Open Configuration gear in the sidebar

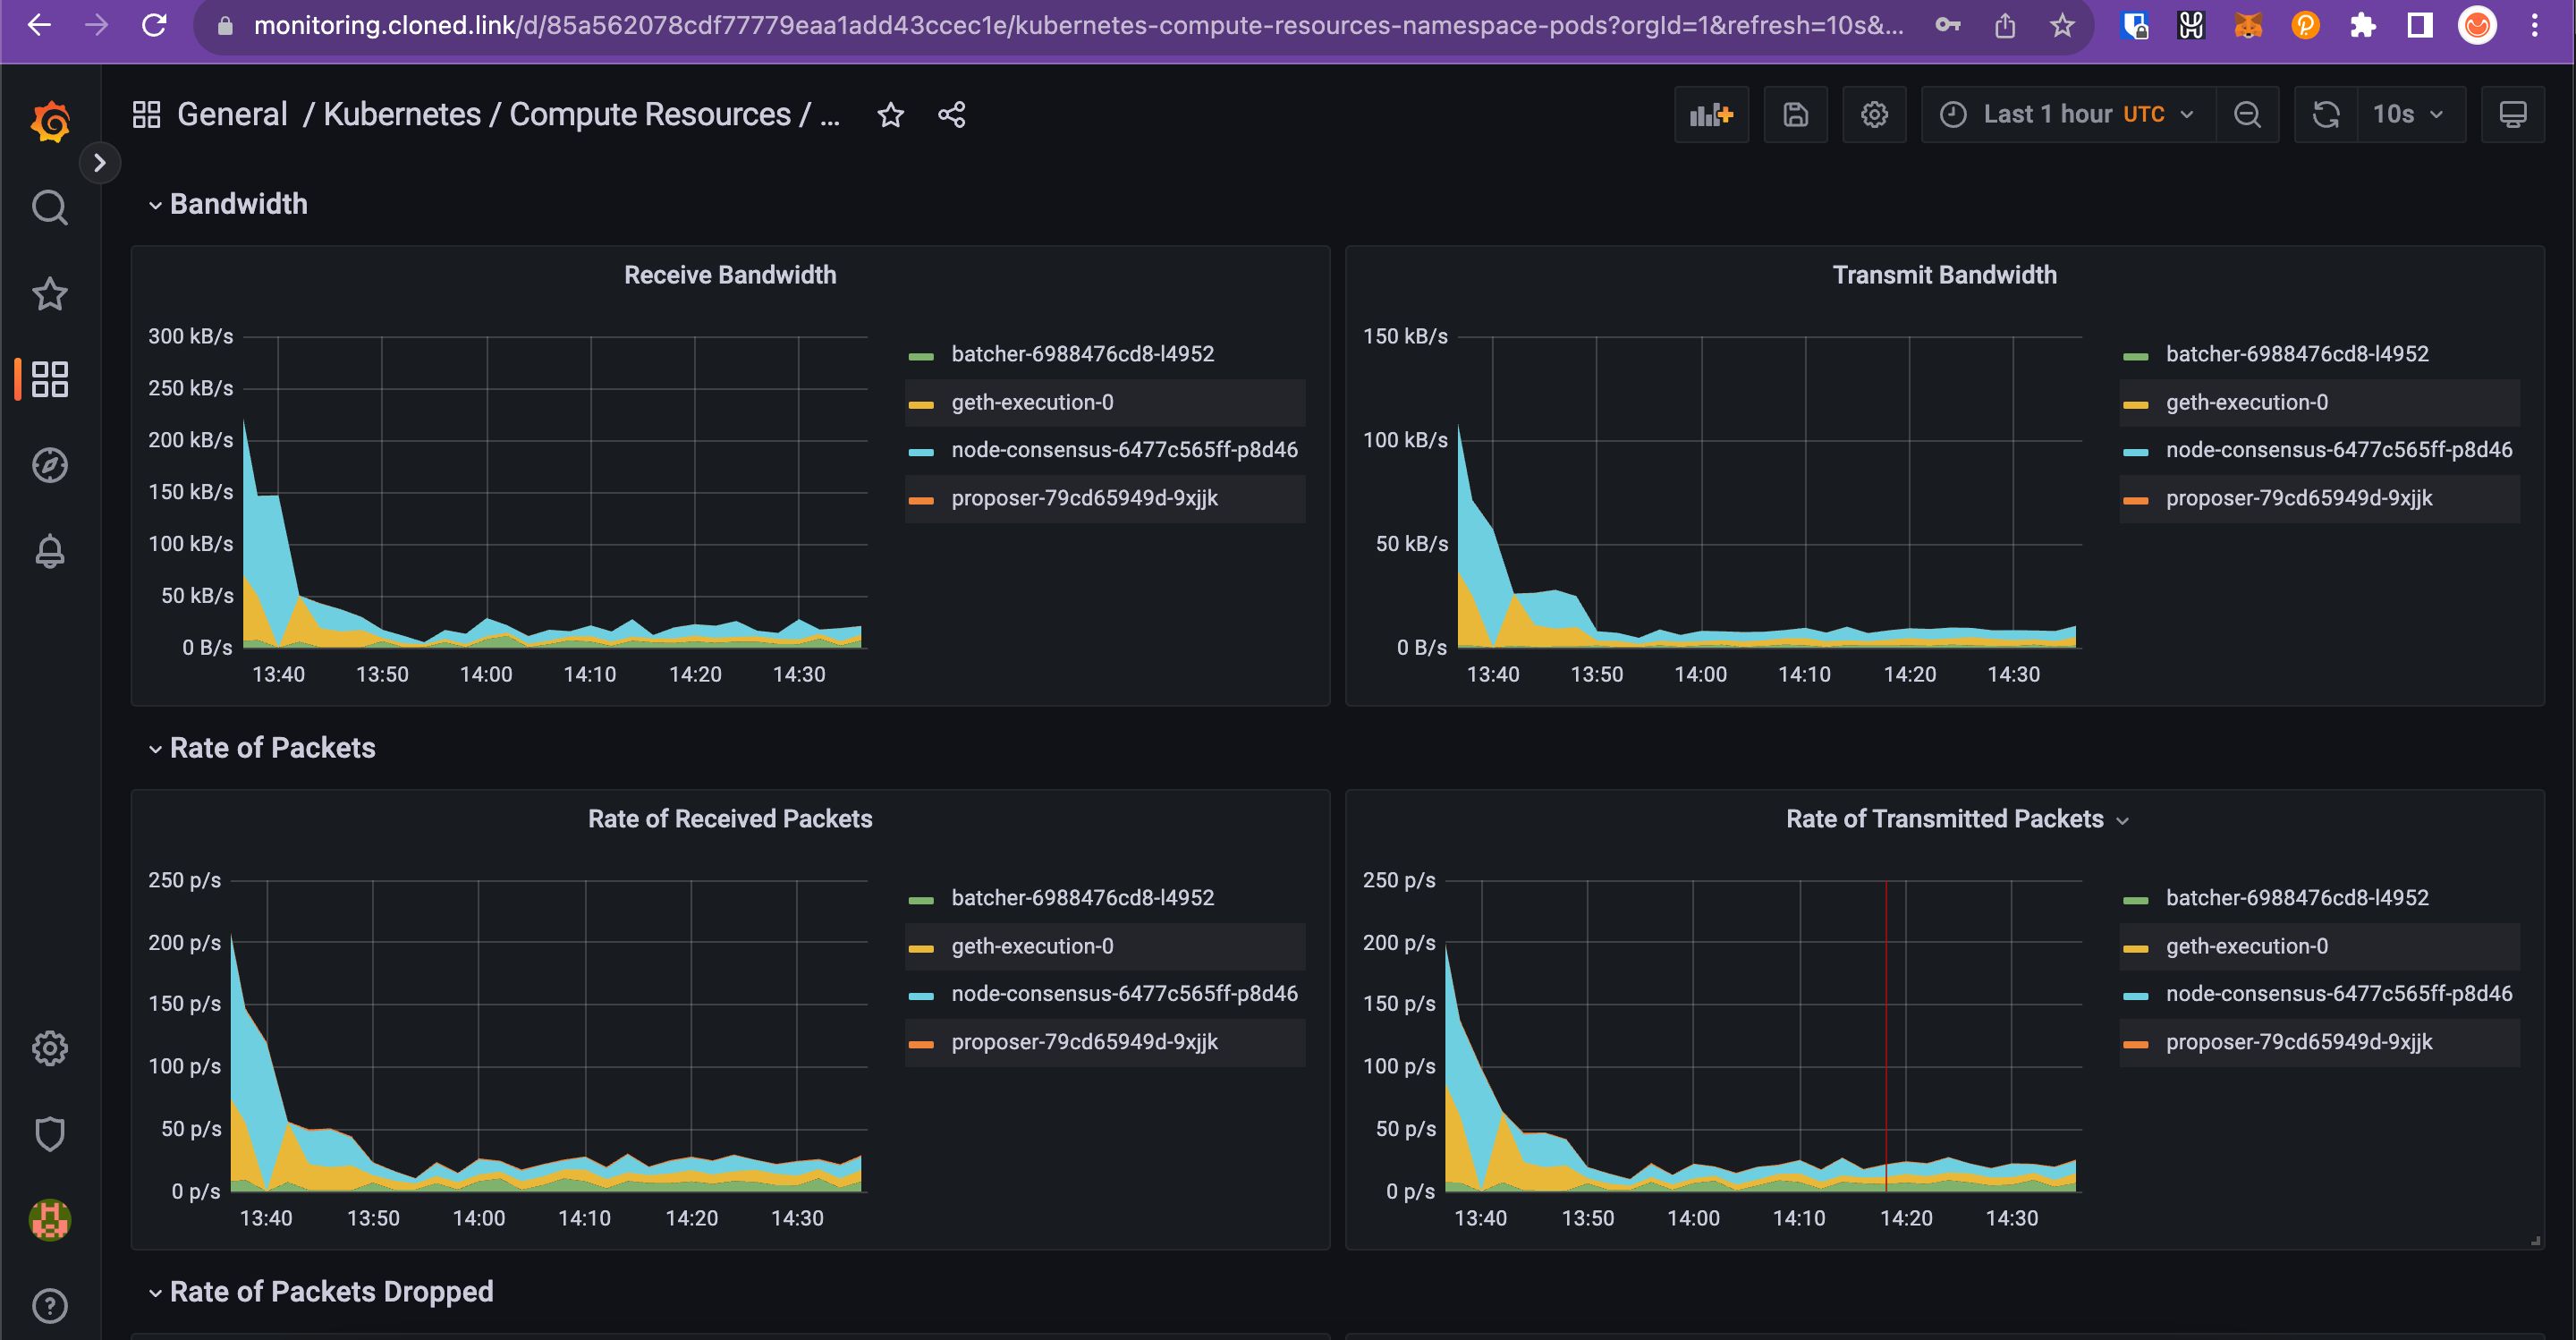(50, 1048)
